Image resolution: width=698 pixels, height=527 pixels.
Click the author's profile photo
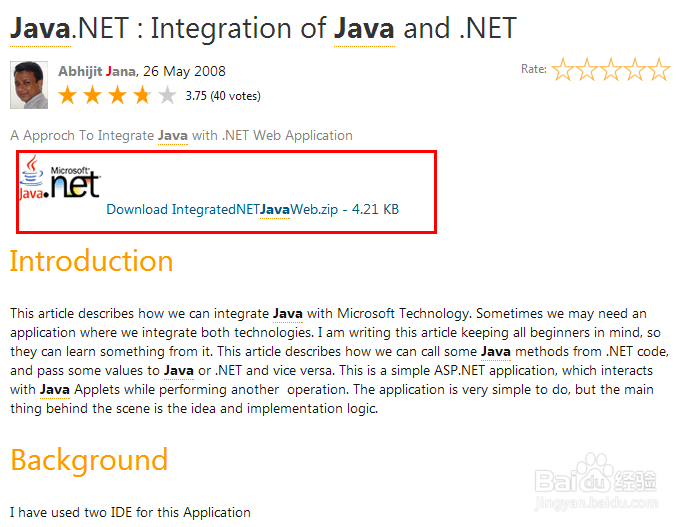point(29,85)
